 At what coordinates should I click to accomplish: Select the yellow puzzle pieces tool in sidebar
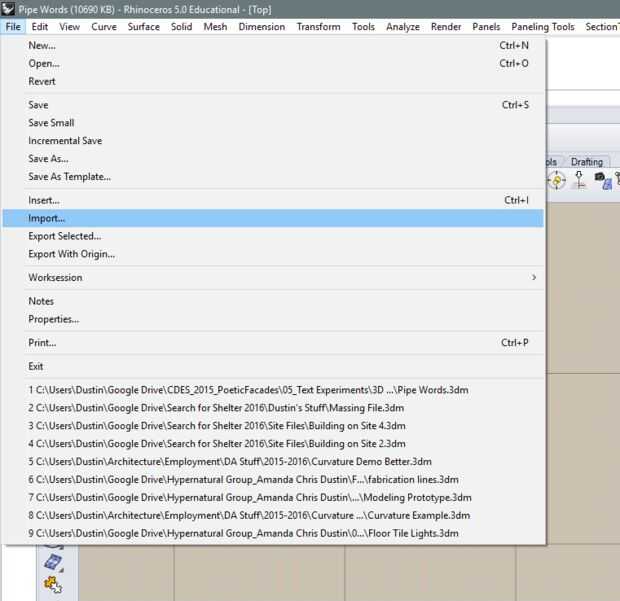click(53, 585)
